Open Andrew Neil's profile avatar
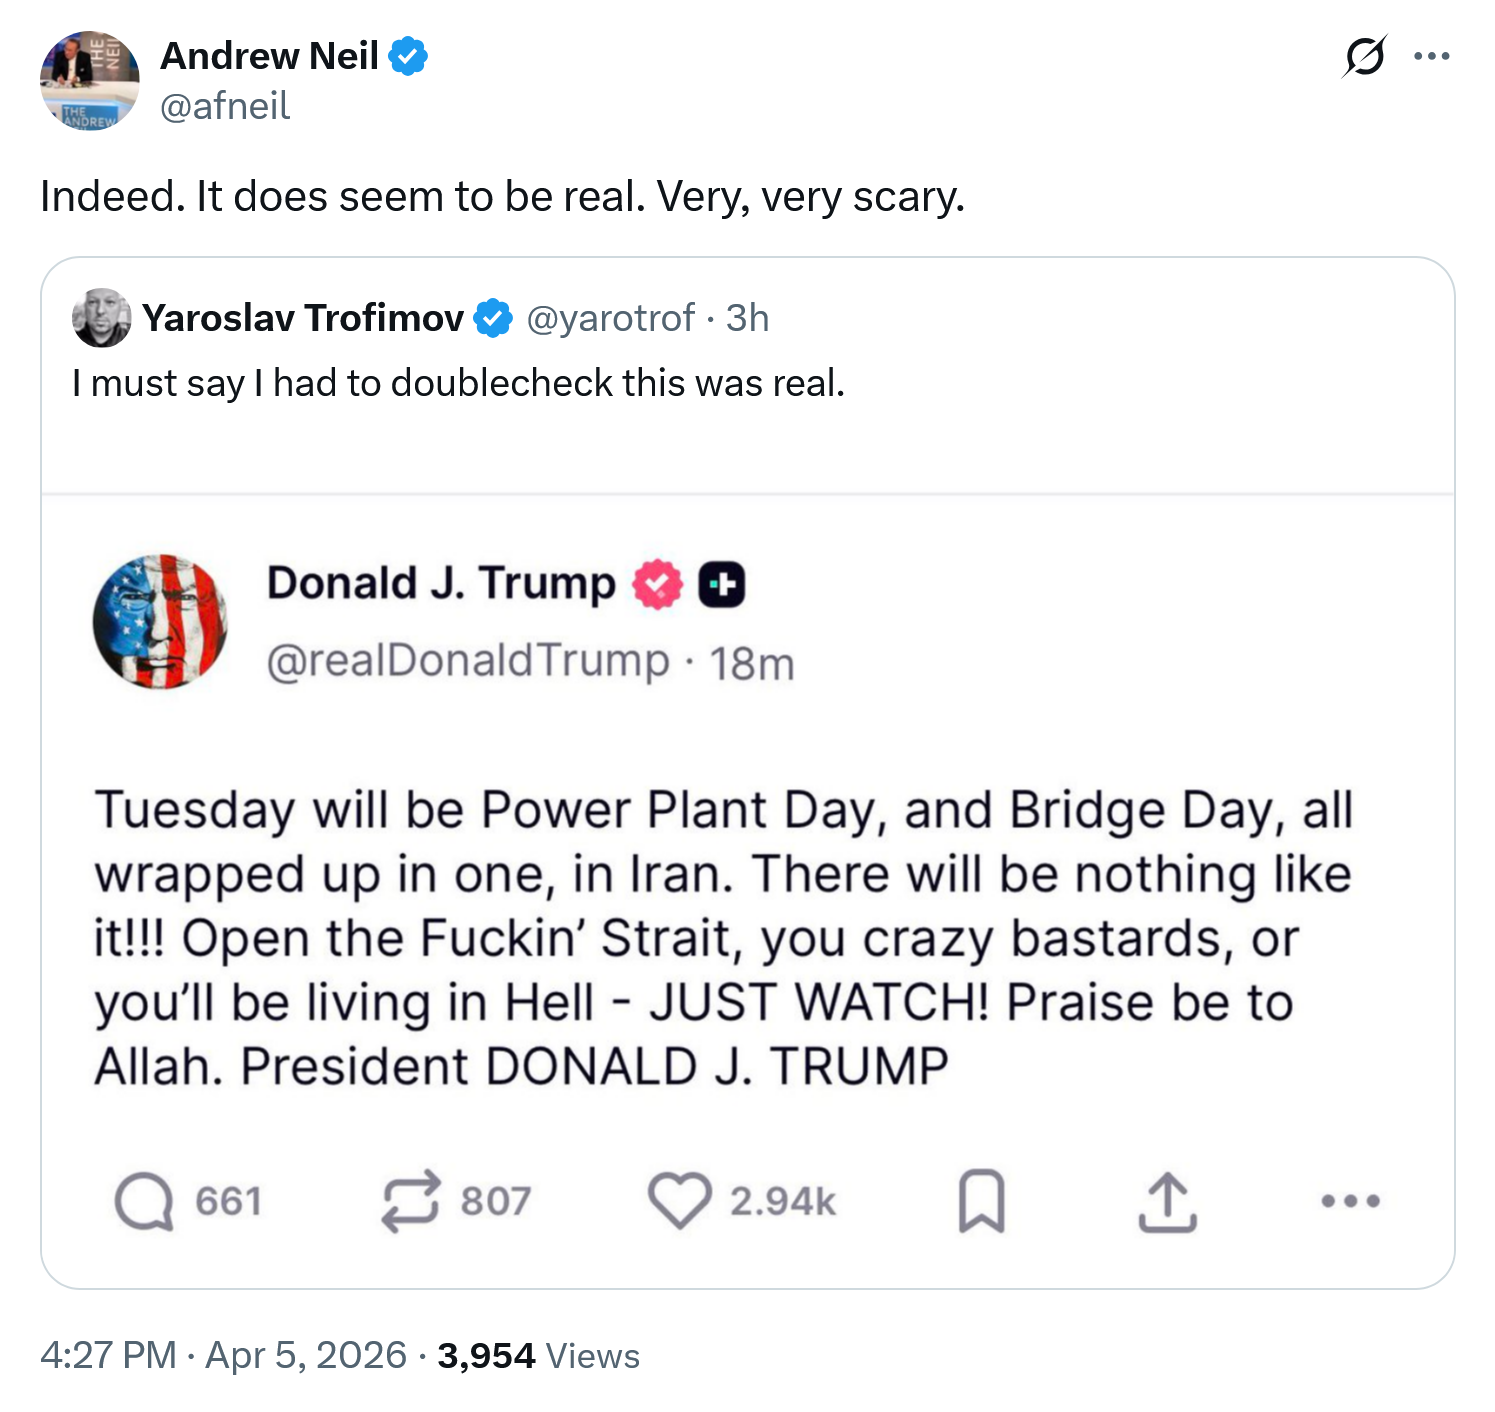1495x1412 pixels. (89, 81)
